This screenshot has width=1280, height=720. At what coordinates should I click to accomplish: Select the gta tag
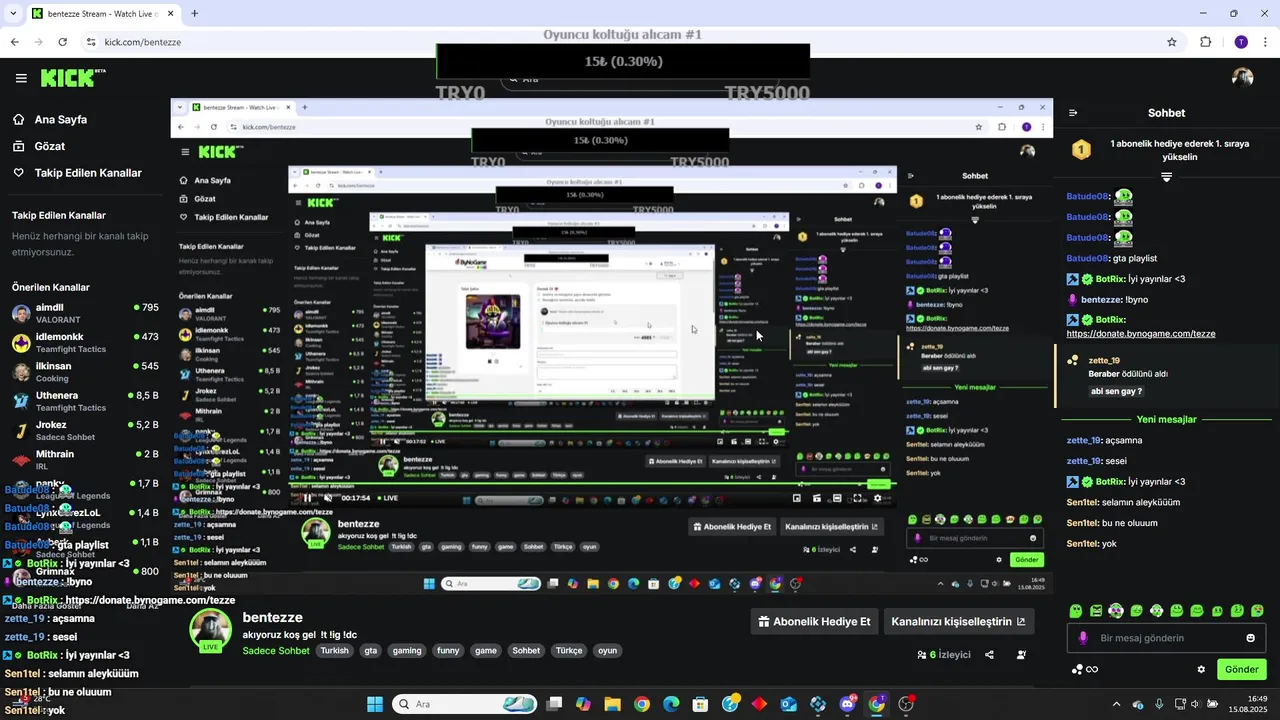tap(371, 651)
